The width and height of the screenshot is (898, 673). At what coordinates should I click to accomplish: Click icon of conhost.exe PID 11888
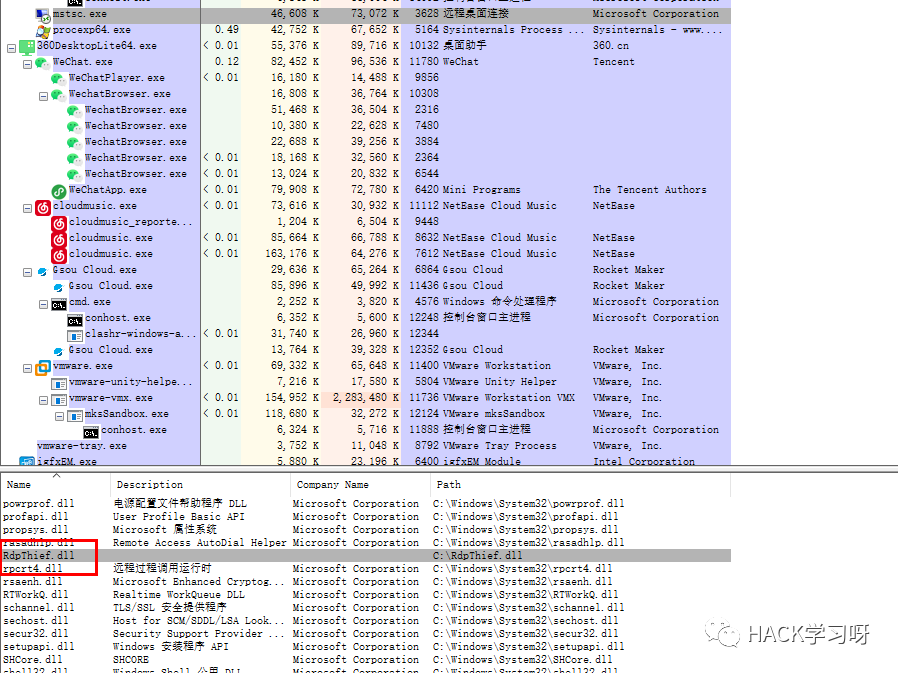(91, 432)
